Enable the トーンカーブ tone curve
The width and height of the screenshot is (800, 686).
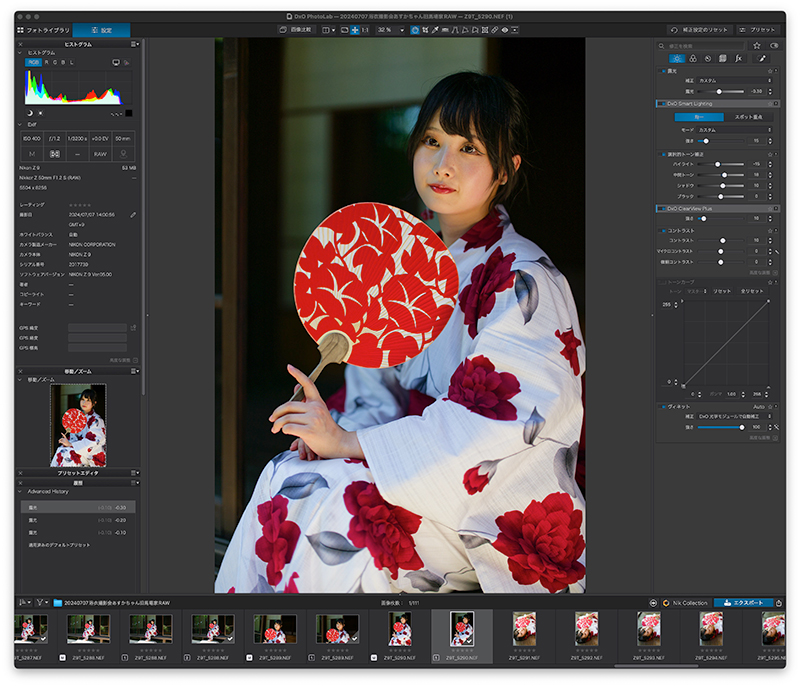(x=662, y=282)
